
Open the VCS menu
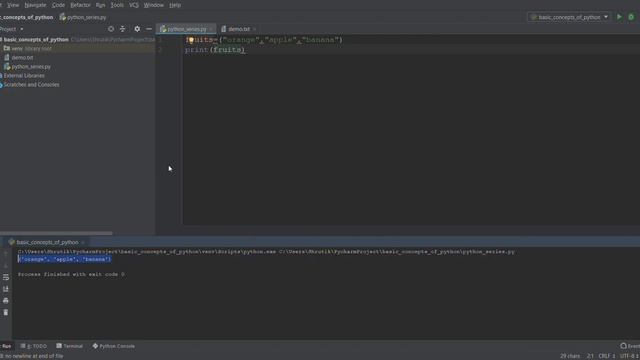(x=133, y=5)
